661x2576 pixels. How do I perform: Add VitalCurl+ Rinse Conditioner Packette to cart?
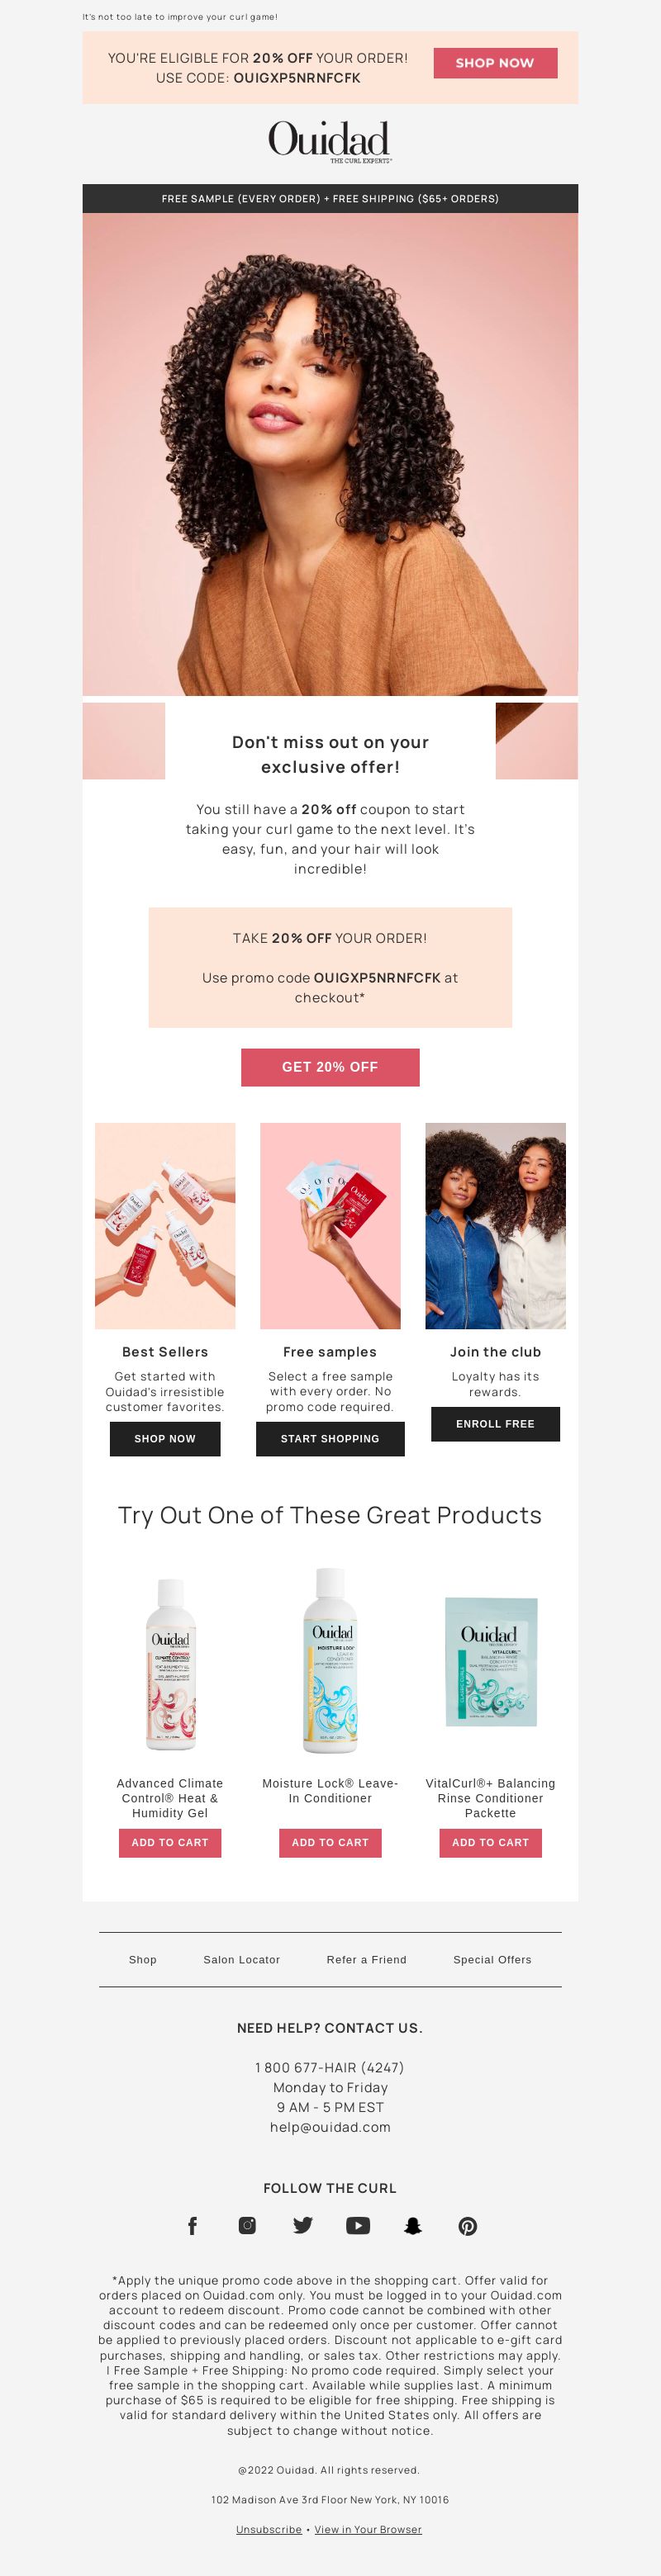490,1842
